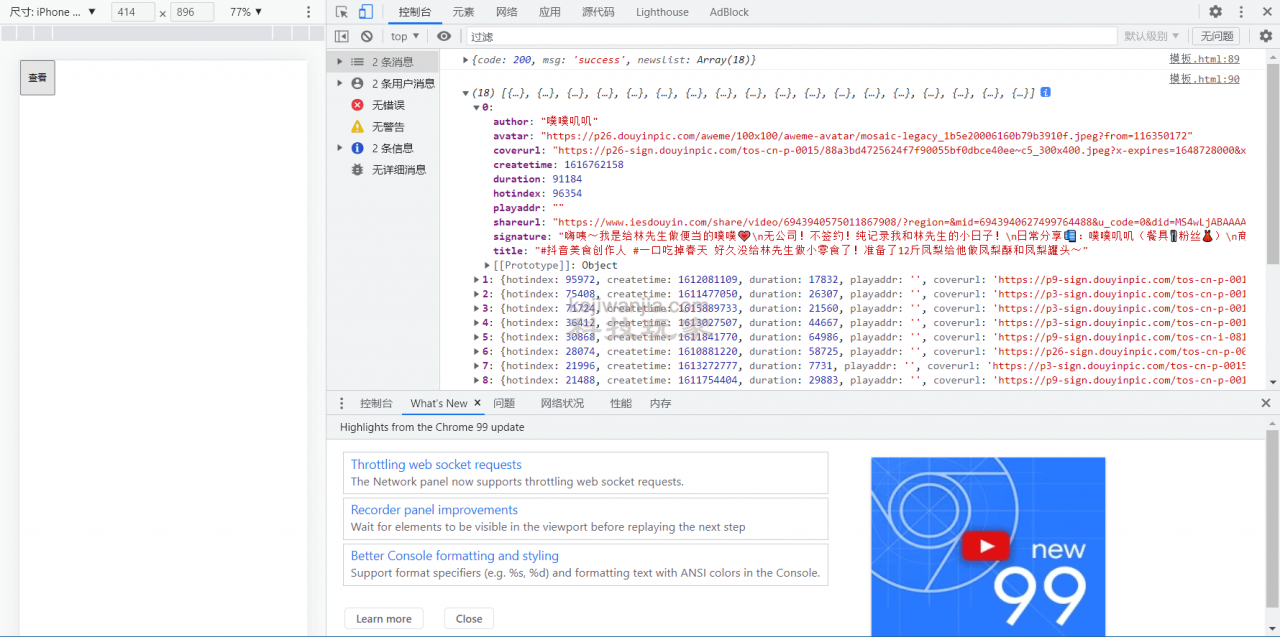Open the top context selector dropdown
This screenshot has height=637, width=1280.
point(405,36)
